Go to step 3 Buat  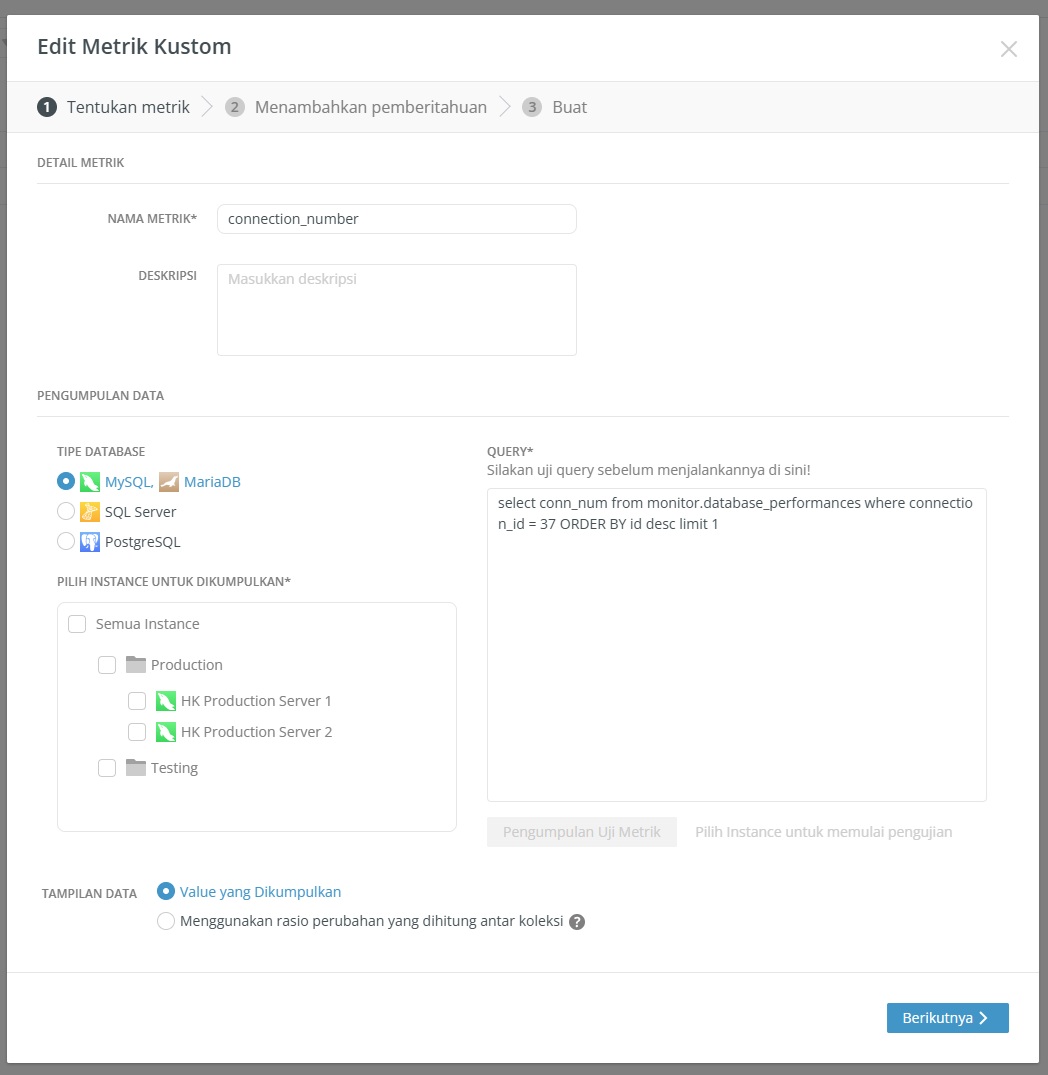coord(568,107)
